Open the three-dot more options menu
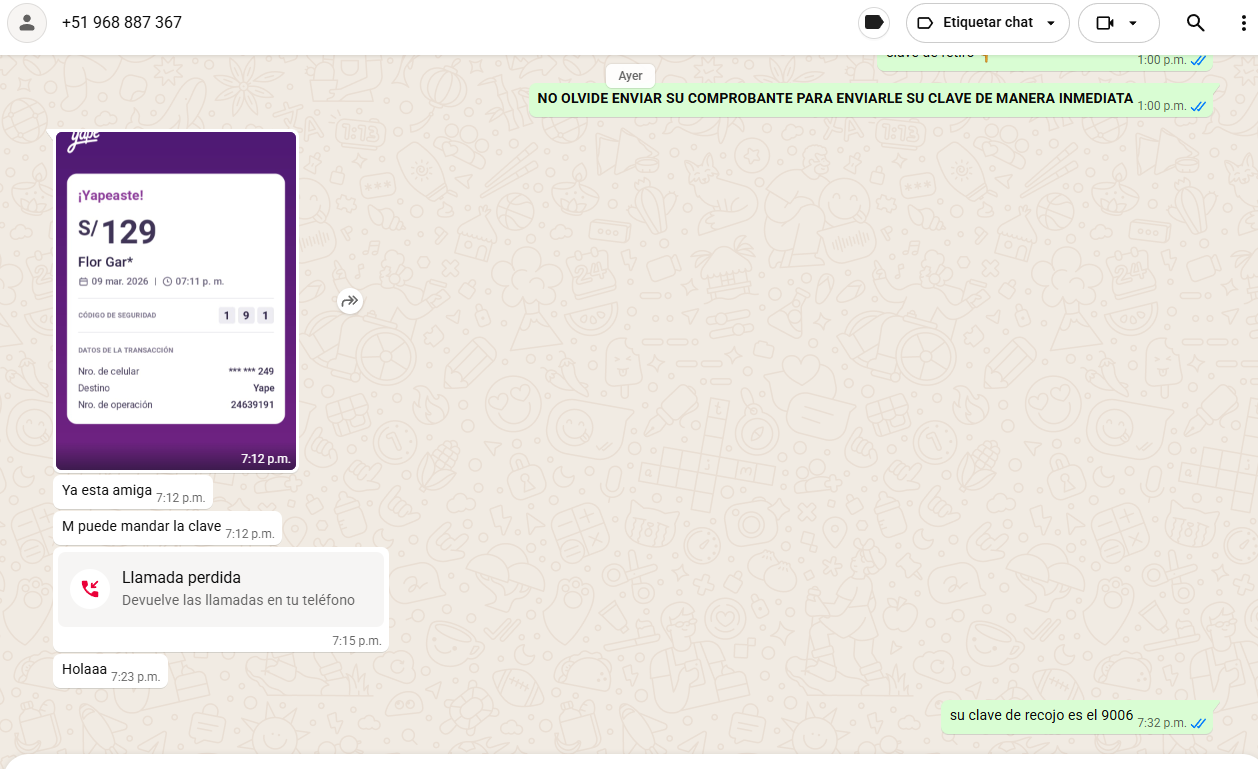The height and width of the screenshot is (769, 1258). [x=1244, y=23]
